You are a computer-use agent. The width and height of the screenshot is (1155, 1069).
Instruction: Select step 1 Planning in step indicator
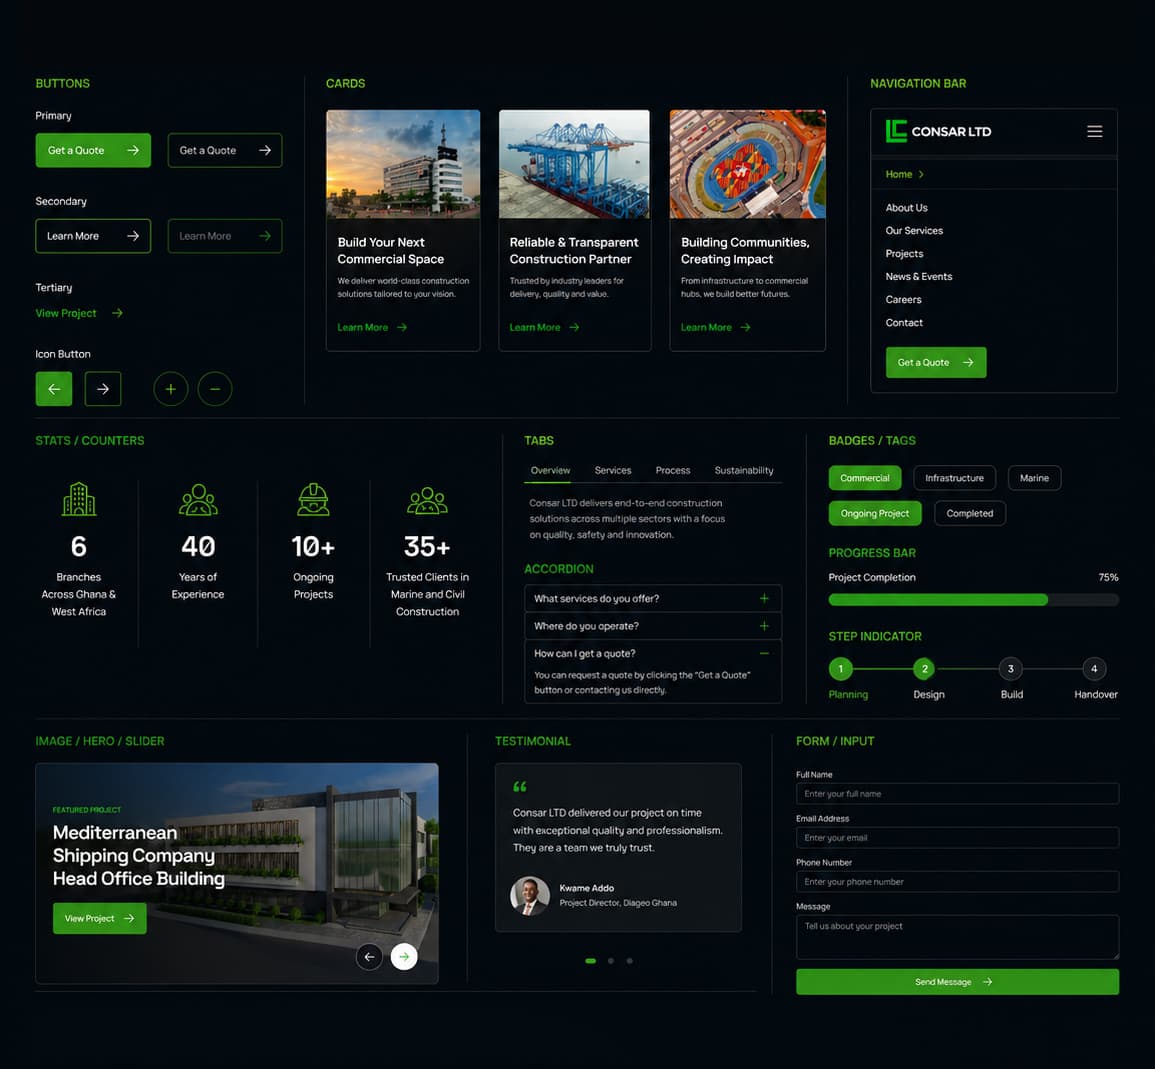coord(840,669)
